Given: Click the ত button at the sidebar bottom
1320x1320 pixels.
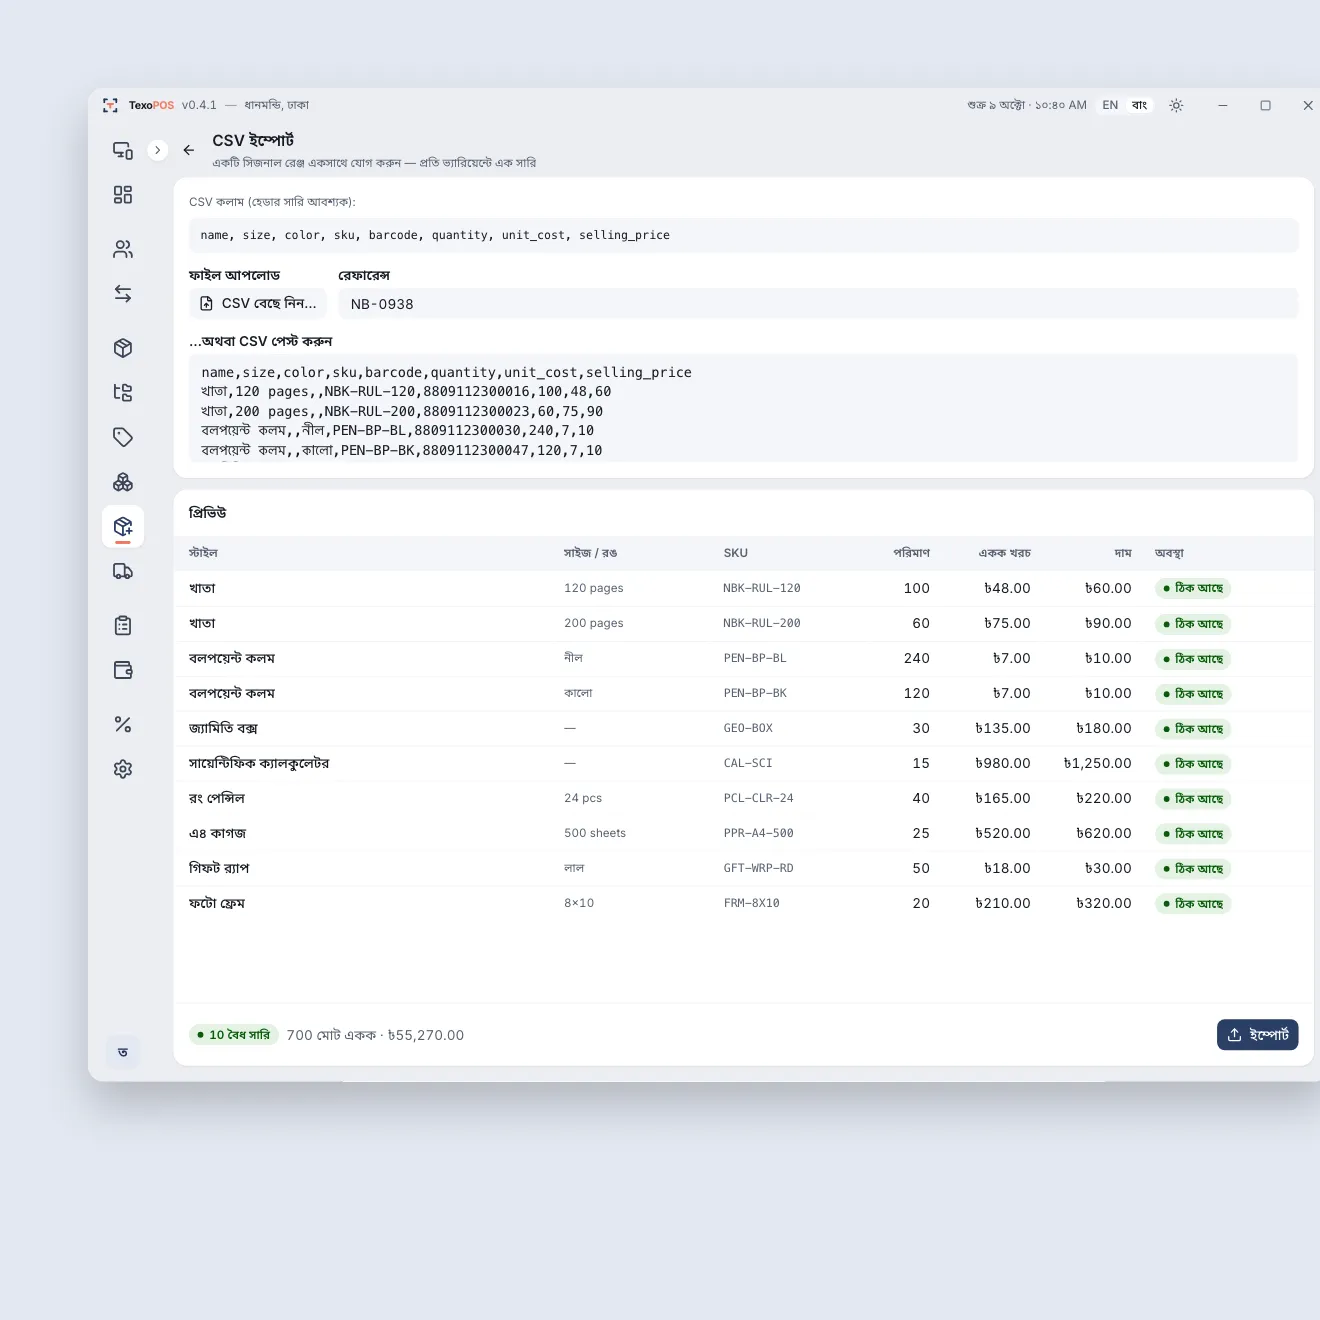Looking at the screenshot, I should tap(123, 1052).
